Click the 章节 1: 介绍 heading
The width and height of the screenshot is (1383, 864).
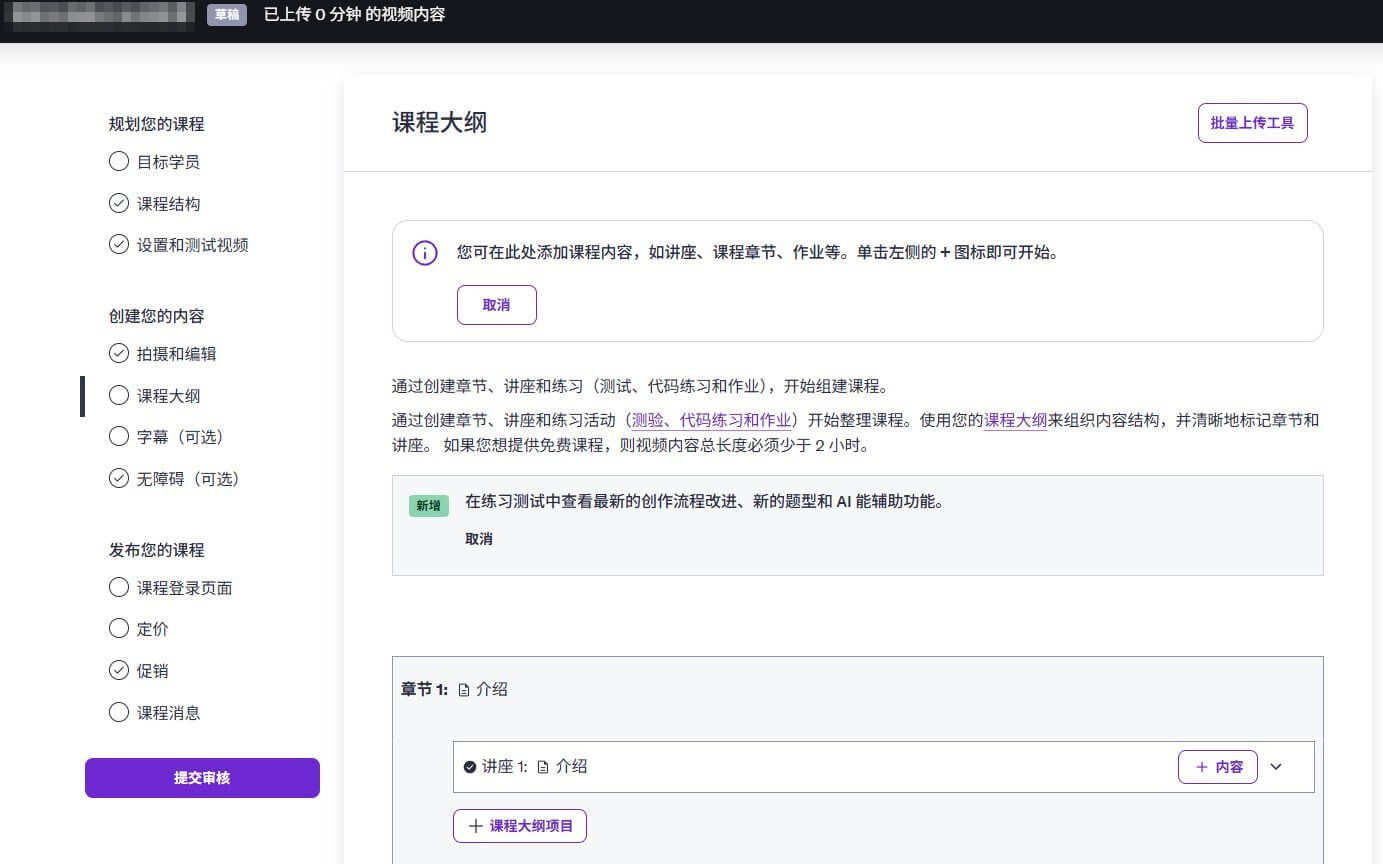click(x=454, y=690)
